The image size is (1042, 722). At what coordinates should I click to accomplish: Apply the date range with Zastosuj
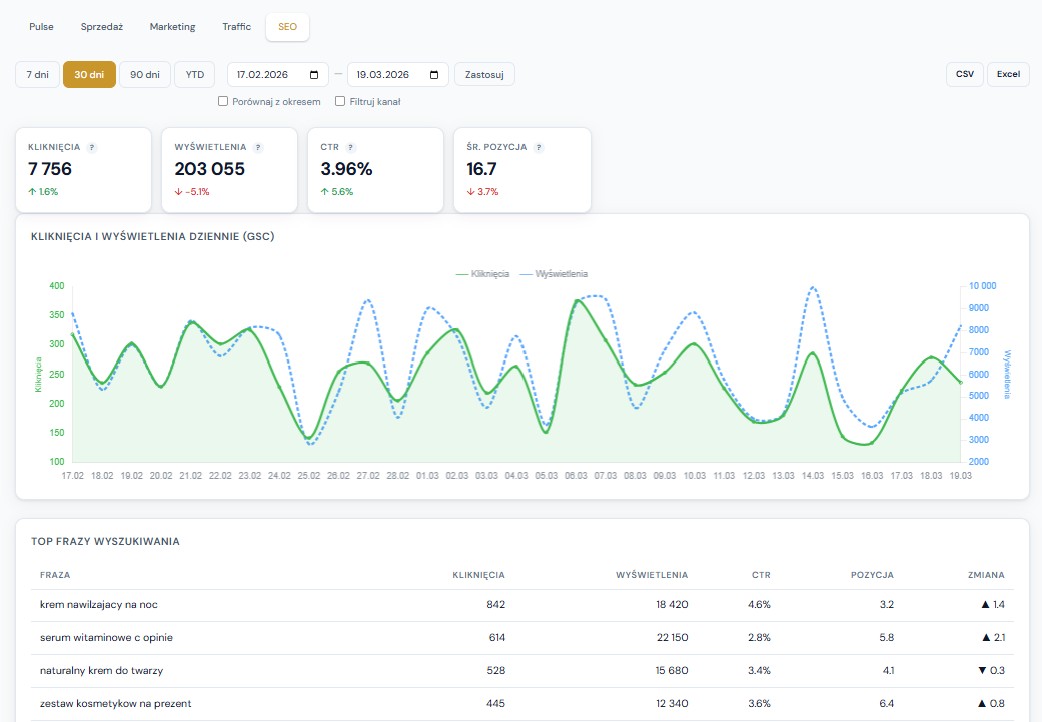484,74
